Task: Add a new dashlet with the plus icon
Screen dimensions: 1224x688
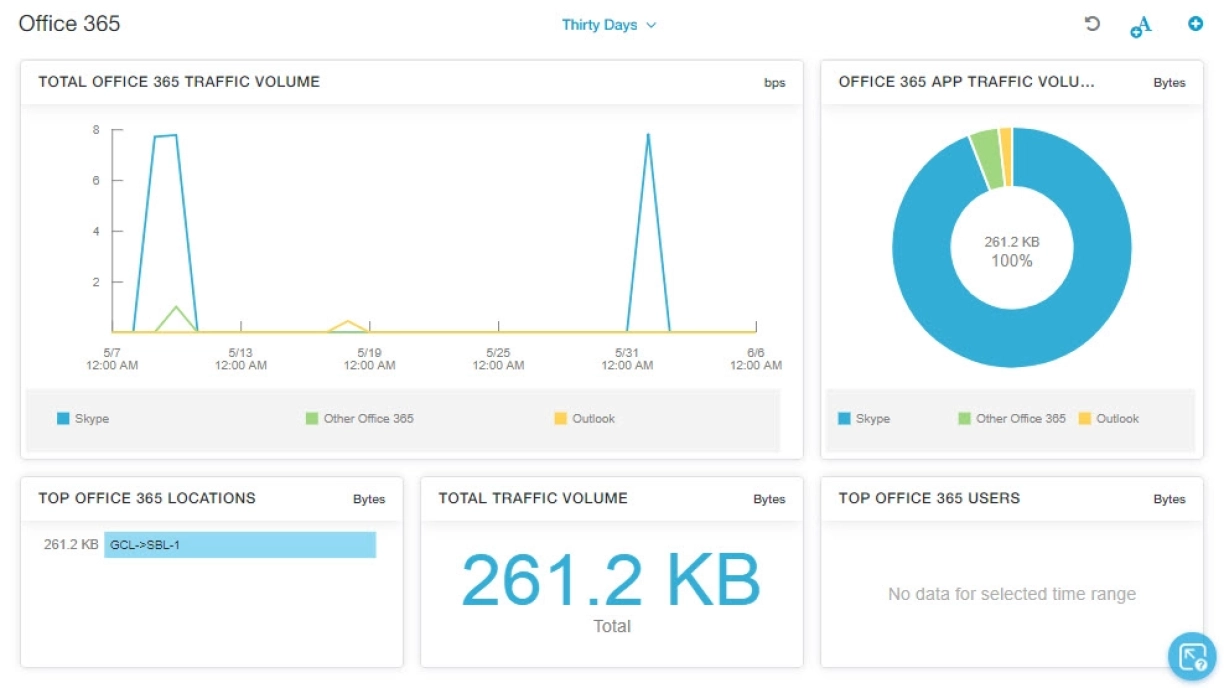Action: tap(1196, 24)
